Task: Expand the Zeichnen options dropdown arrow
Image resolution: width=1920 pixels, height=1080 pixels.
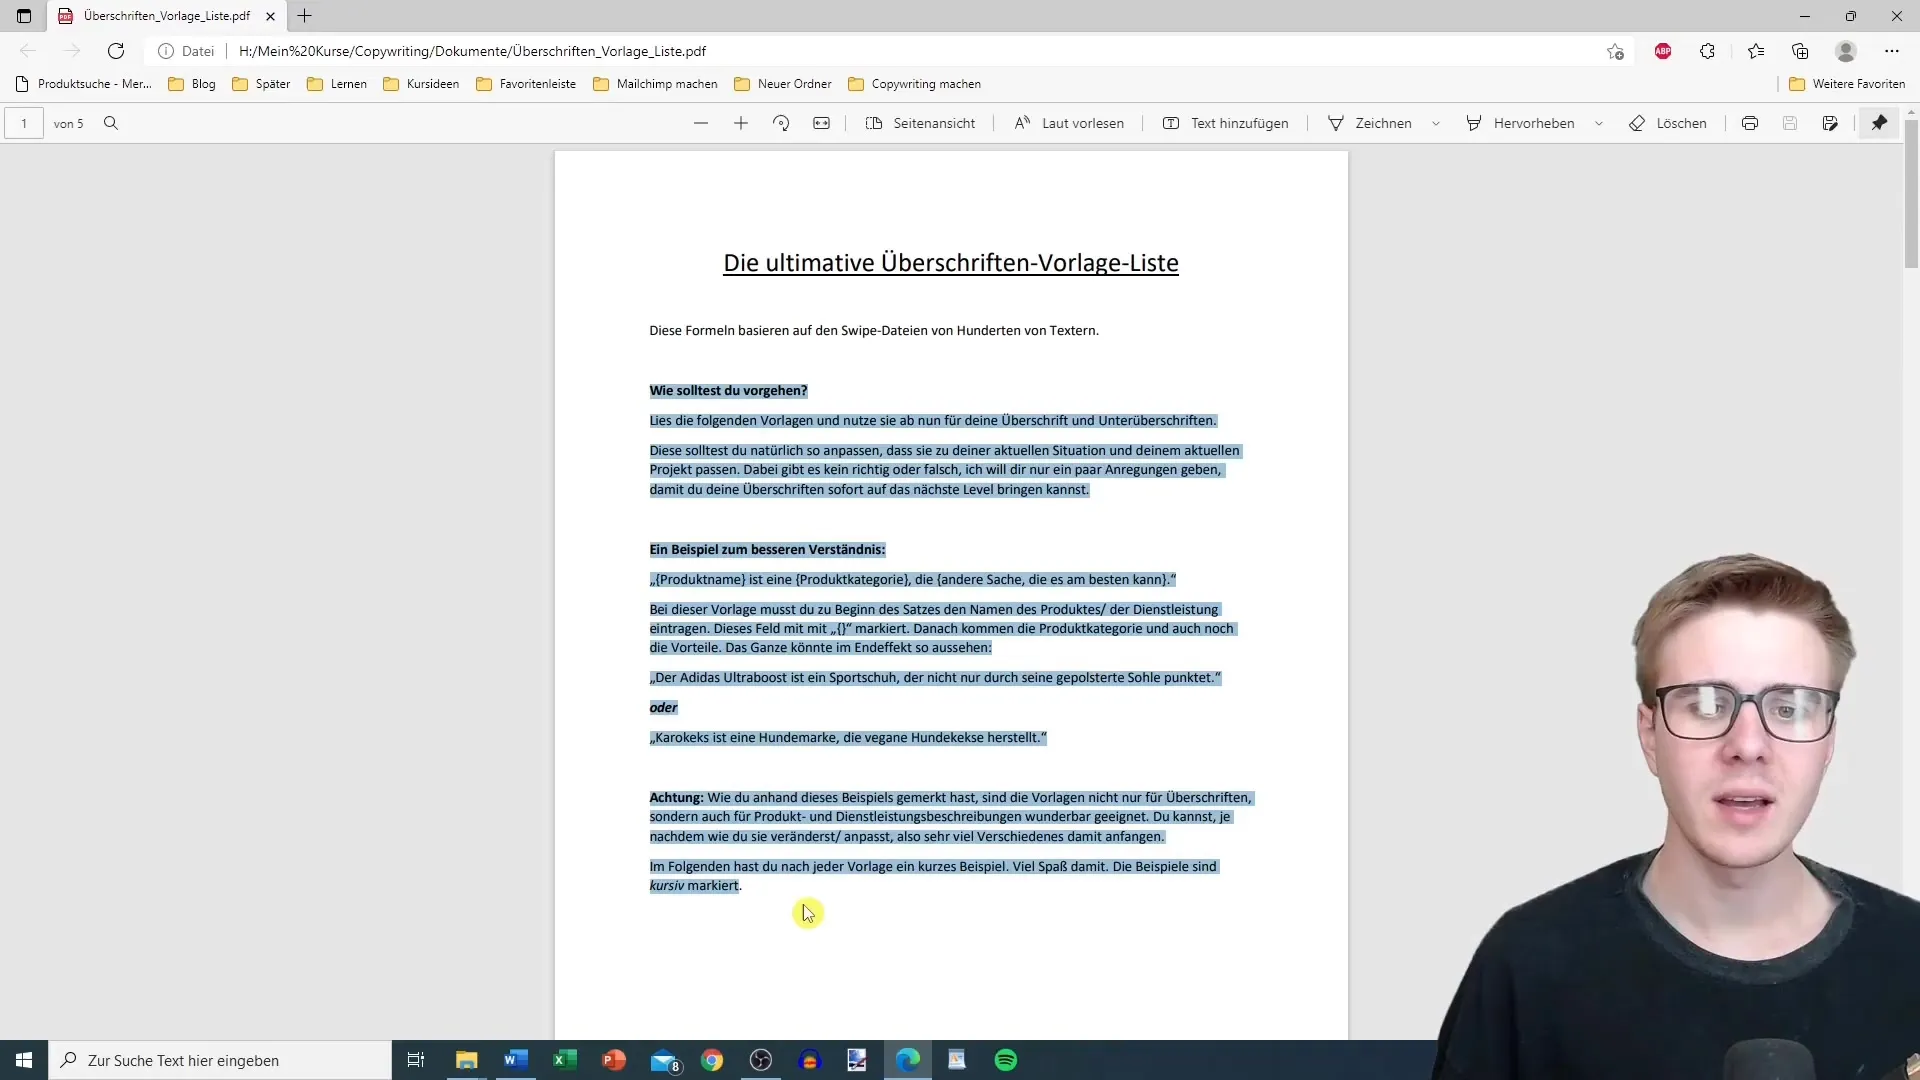Action: click(1436, 123)
